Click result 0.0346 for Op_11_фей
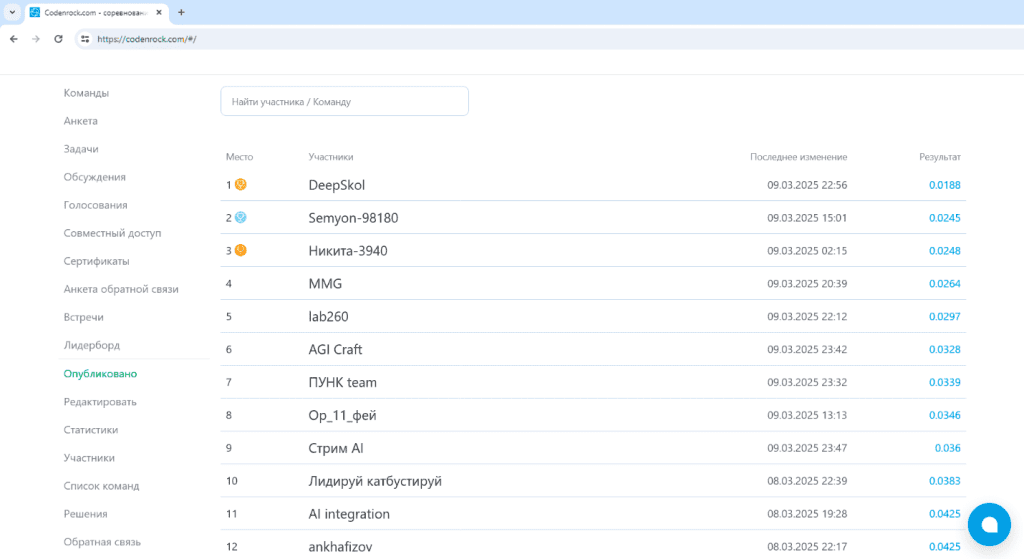 [x=945, y=415]
